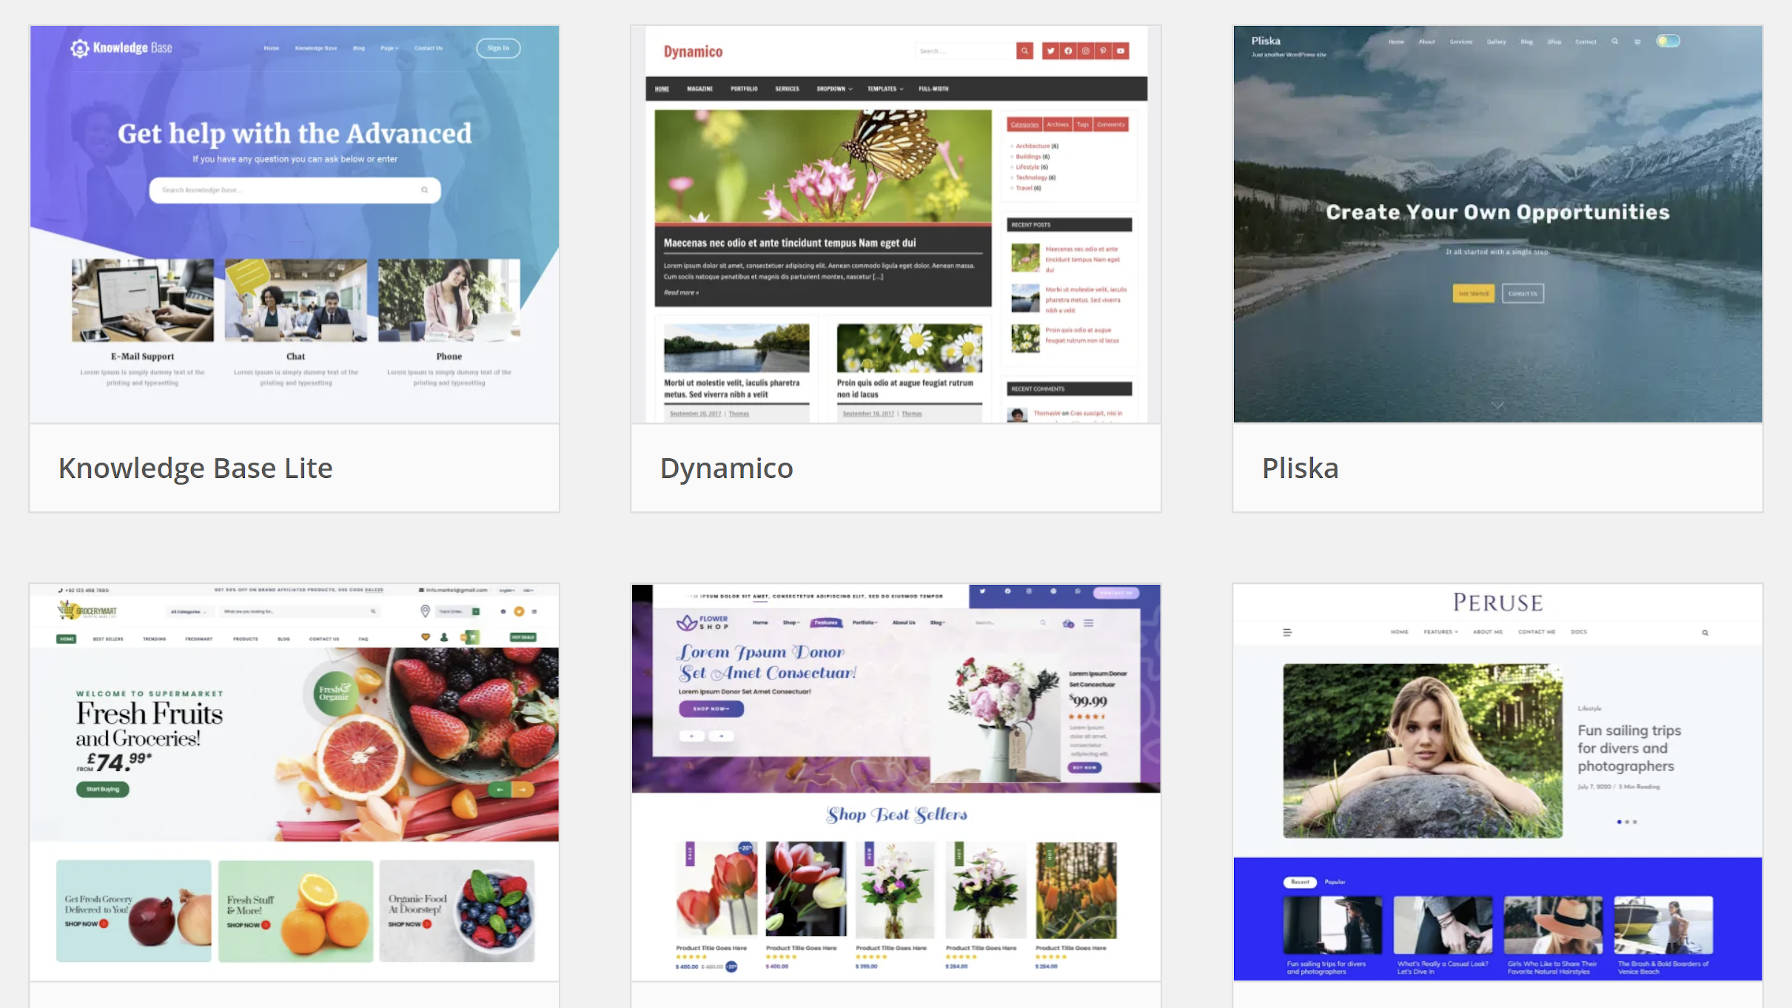Image resolution: width=1792 pixels, height=1008 pixels.
Task: Click the Read more link in Dynamico
Action: 681,293
